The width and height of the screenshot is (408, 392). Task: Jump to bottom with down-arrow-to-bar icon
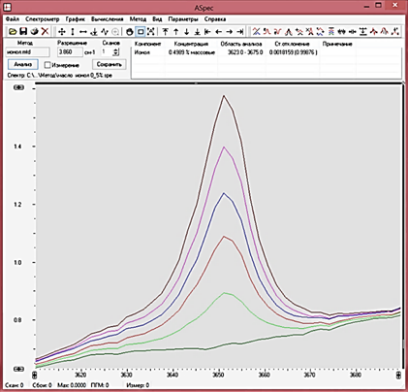(197, 32)
